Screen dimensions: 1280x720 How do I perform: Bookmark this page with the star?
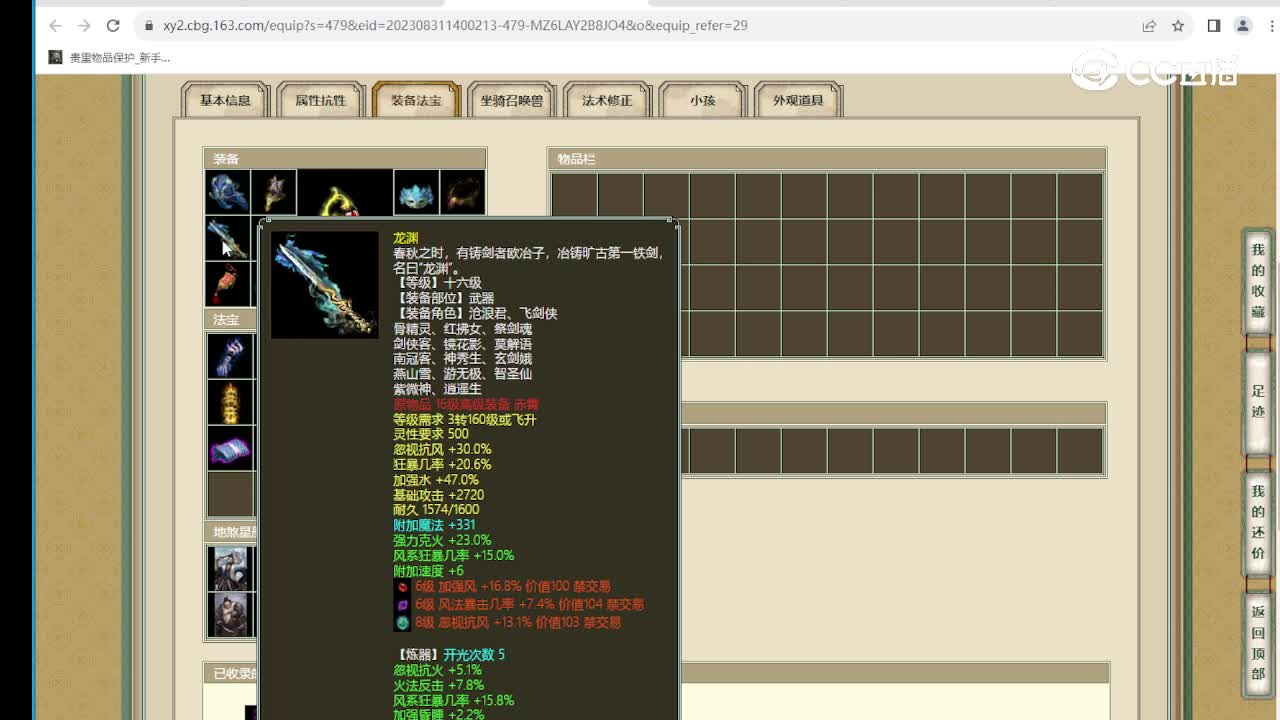coord(1178,26)
